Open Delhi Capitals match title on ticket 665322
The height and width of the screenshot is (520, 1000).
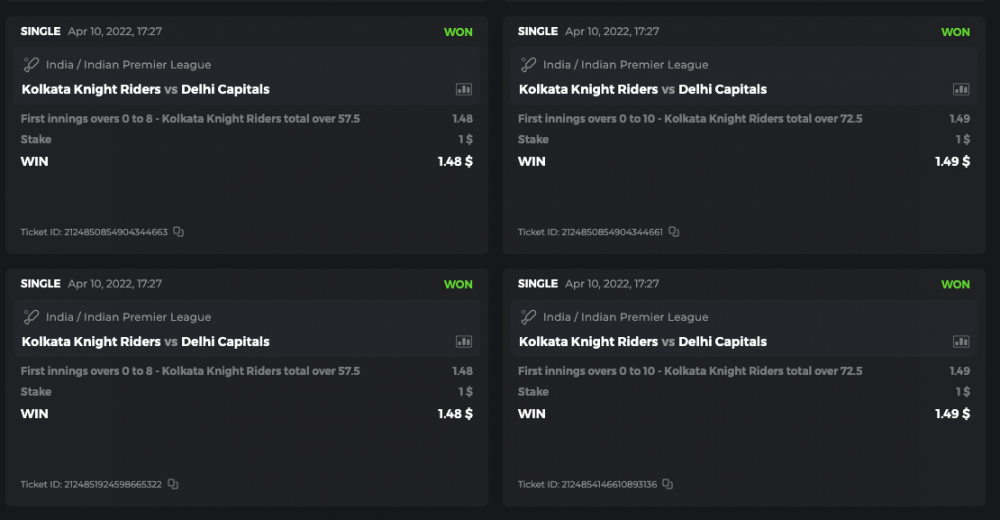tap(225, 341)
